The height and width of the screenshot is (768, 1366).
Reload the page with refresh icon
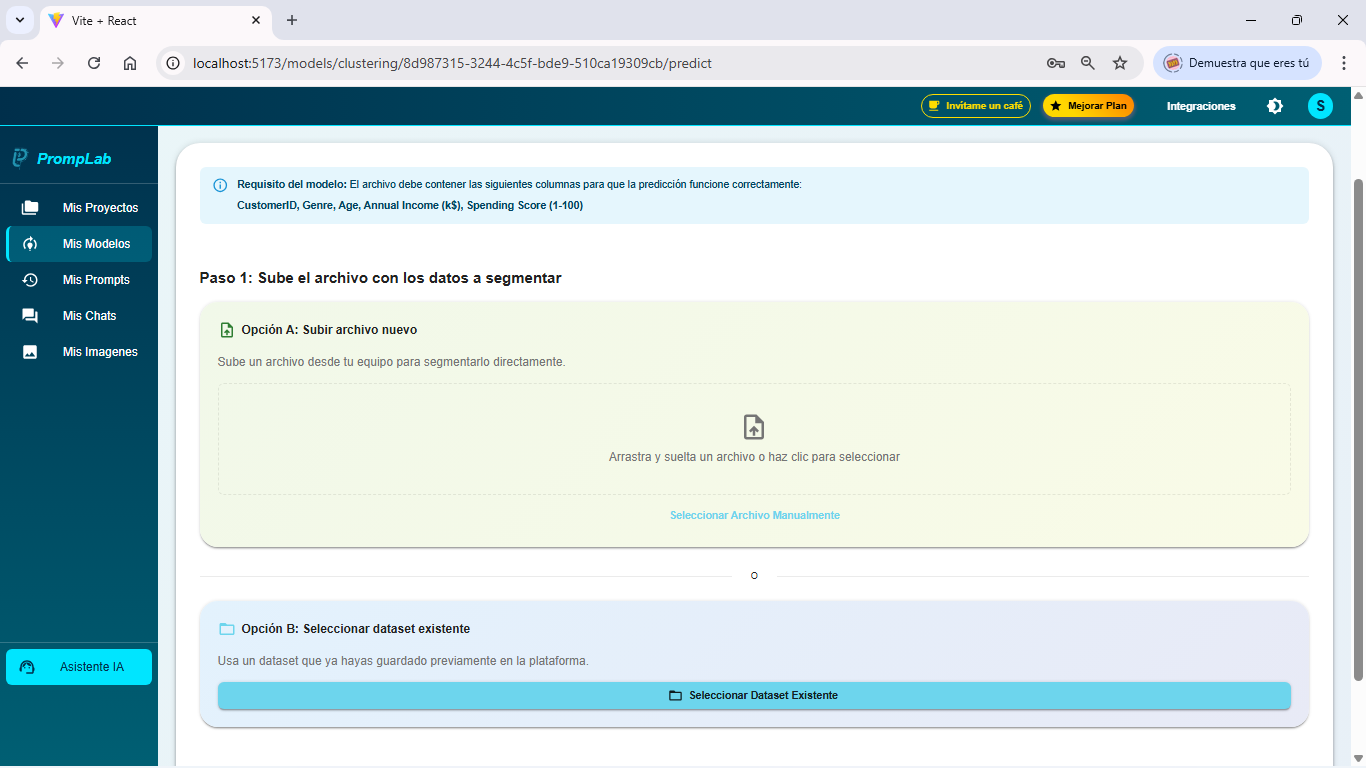tap(94, 63)
